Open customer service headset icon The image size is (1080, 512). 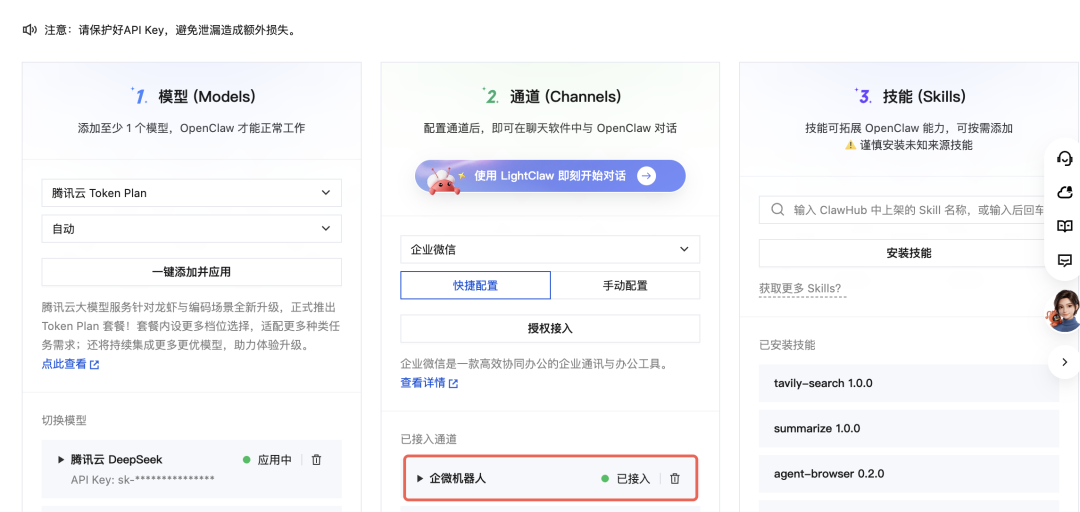(x=1065, y=158)
